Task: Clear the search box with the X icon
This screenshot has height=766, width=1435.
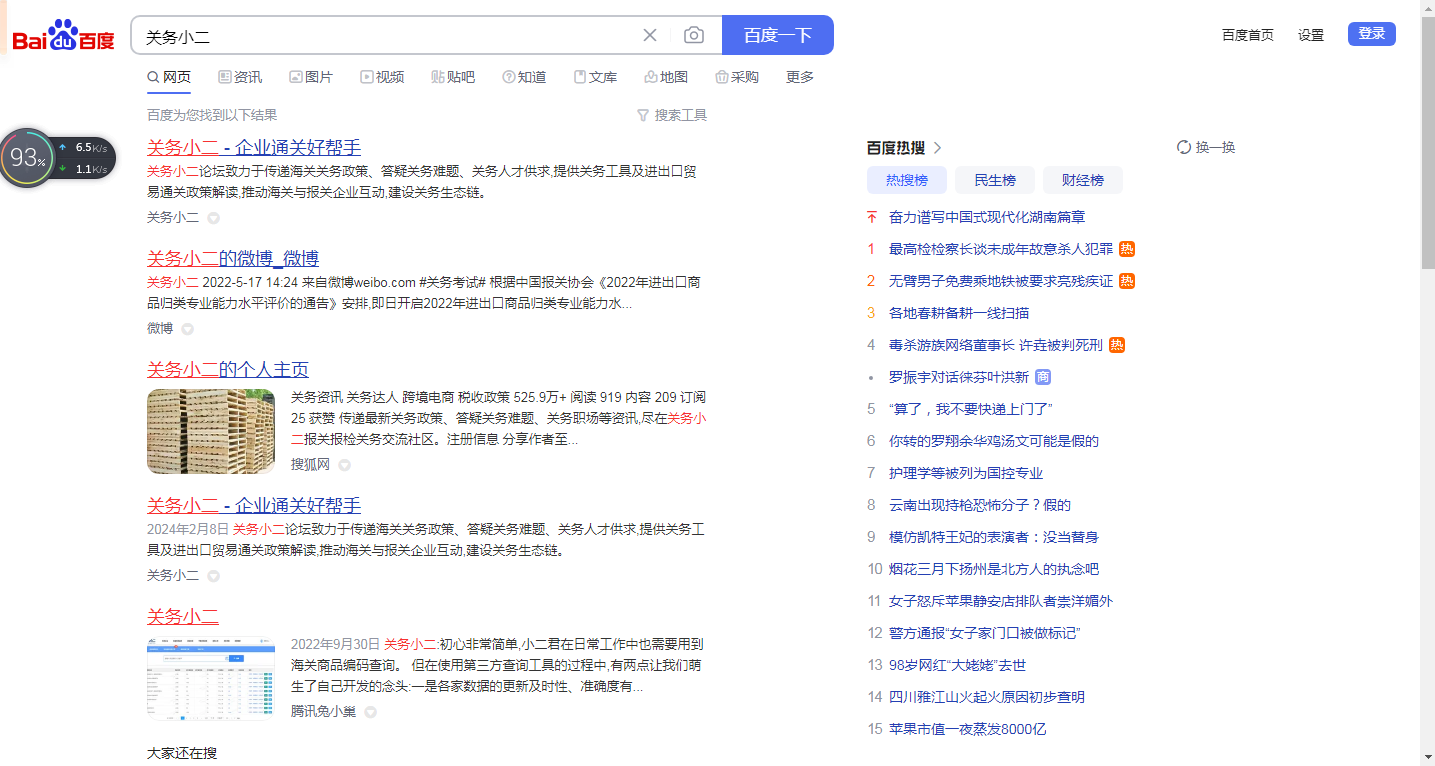Action: point(650,36)
